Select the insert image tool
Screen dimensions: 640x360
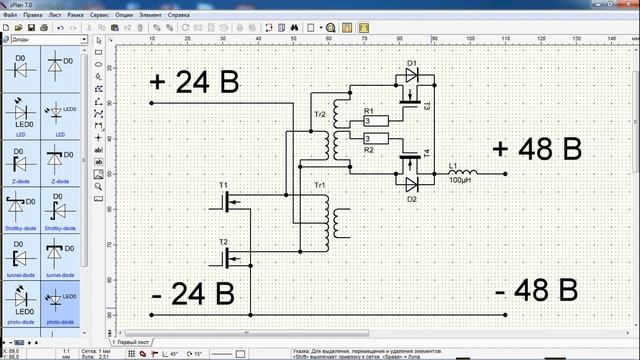(x=98, y=174)
